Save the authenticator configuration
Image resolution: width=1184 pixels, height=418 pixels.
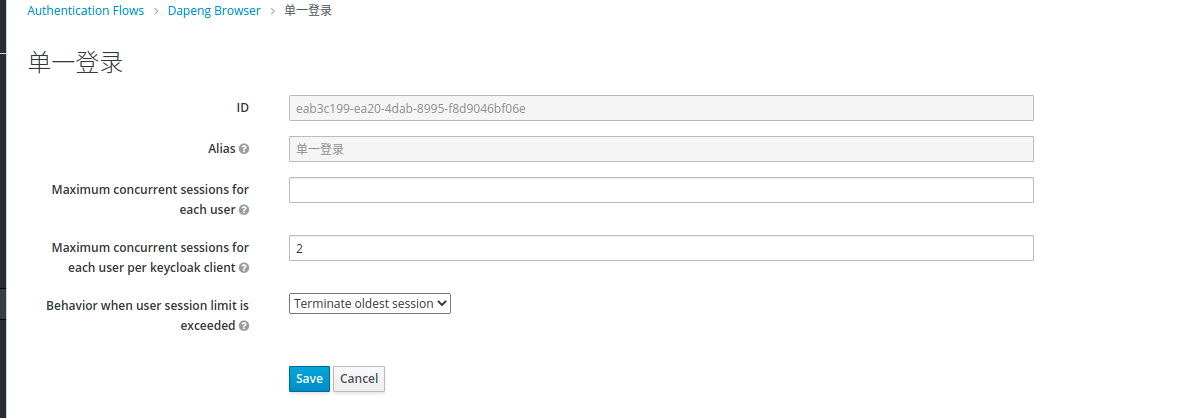[x=310, y=379]
